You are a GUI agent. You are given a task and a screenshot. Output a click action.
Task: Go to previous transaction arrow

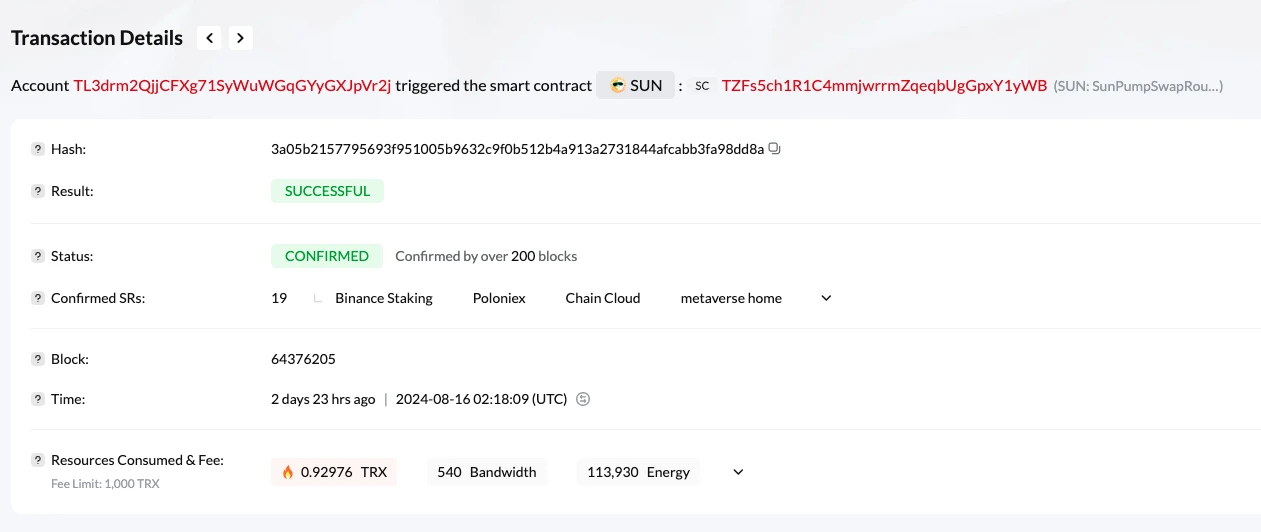[209, 38]
